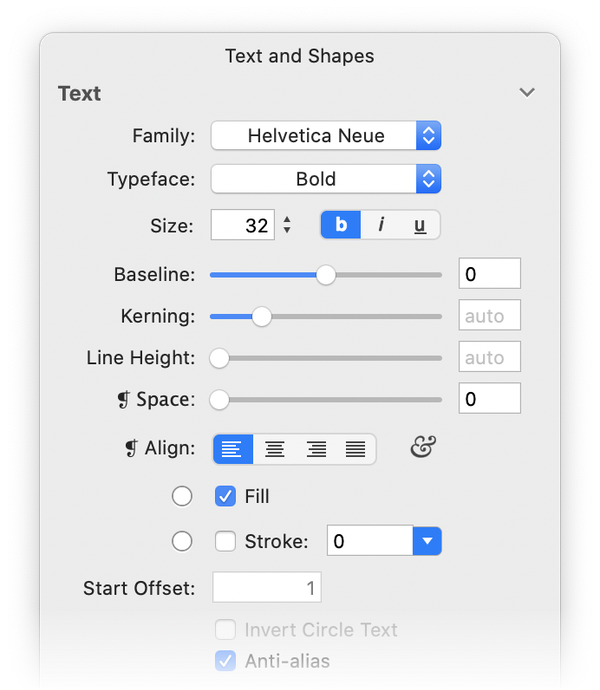Viewport: 600px width, 690px height.
Task: Click the Kerning slider handle
Action: pyautogui.click(x=261, y=317)
